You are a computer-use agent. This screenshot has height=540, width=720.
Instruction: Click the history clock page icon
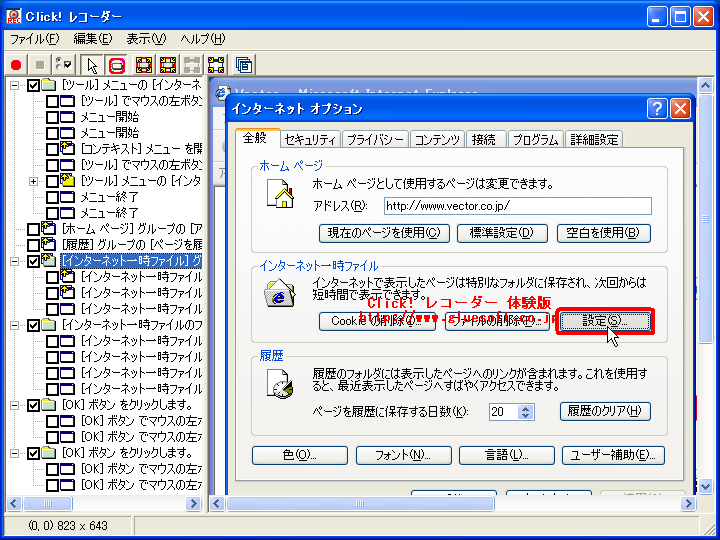point(280,384)
